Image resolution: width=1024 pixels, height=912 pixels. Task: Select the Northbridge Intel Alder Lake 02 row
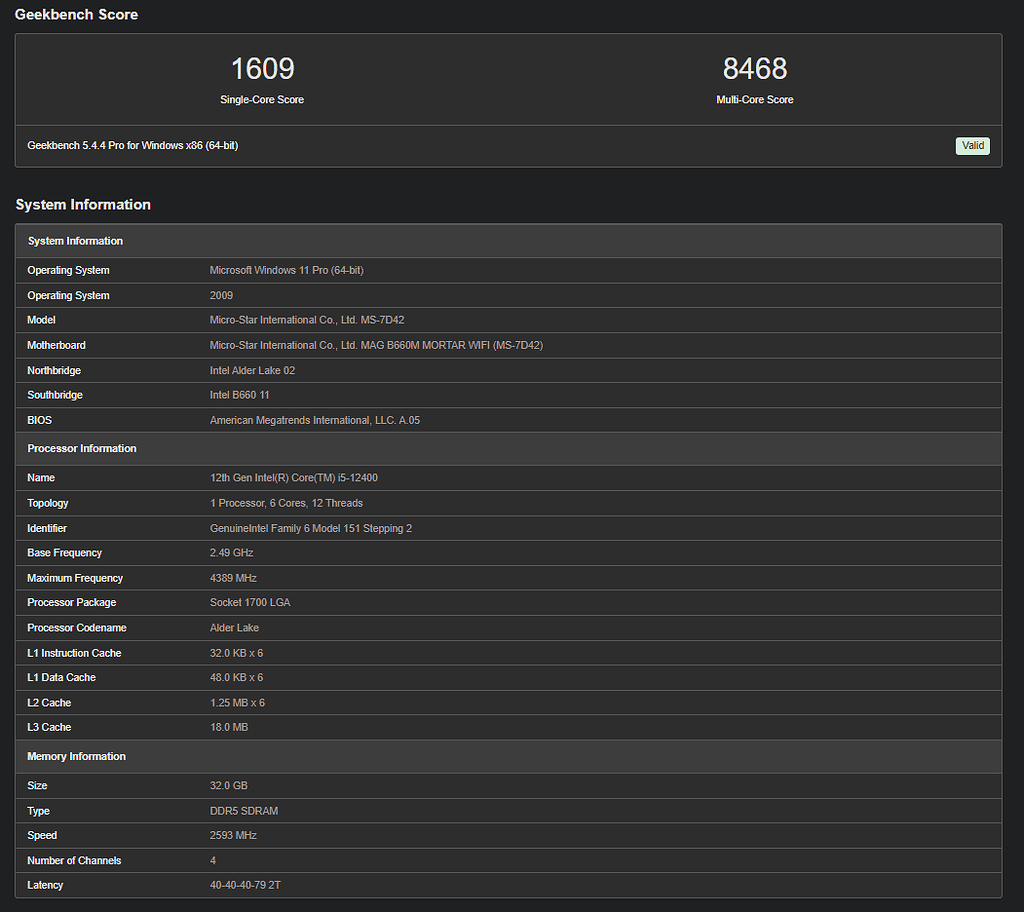click(252, 369)
